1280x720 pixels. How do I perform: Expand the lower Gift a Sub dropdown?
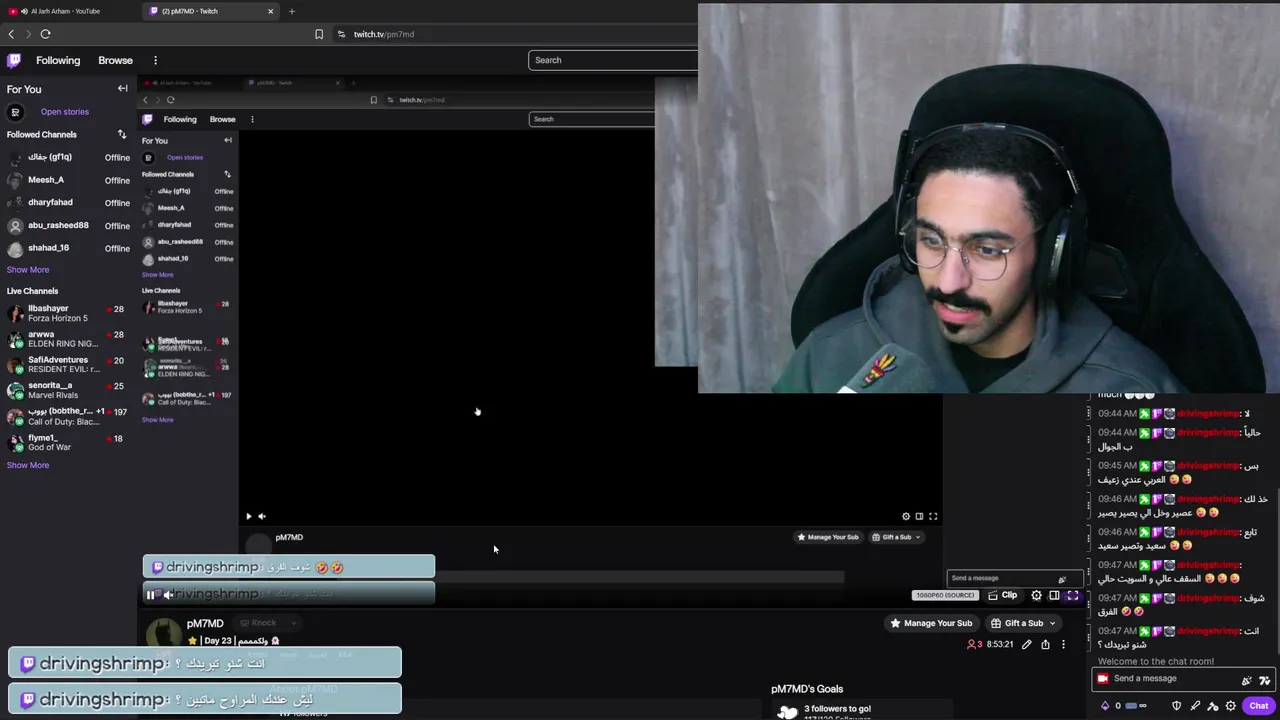(1022, 623)
